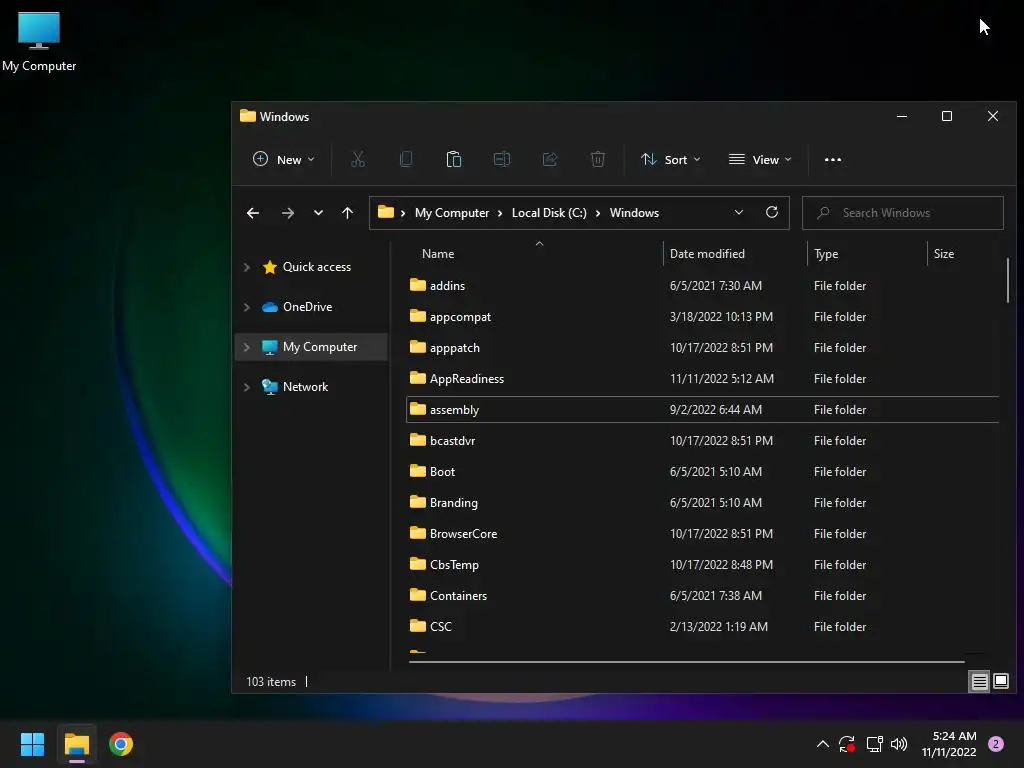
Task: Select the bcastdvr folder icon
Action: (x=417, y=440)
